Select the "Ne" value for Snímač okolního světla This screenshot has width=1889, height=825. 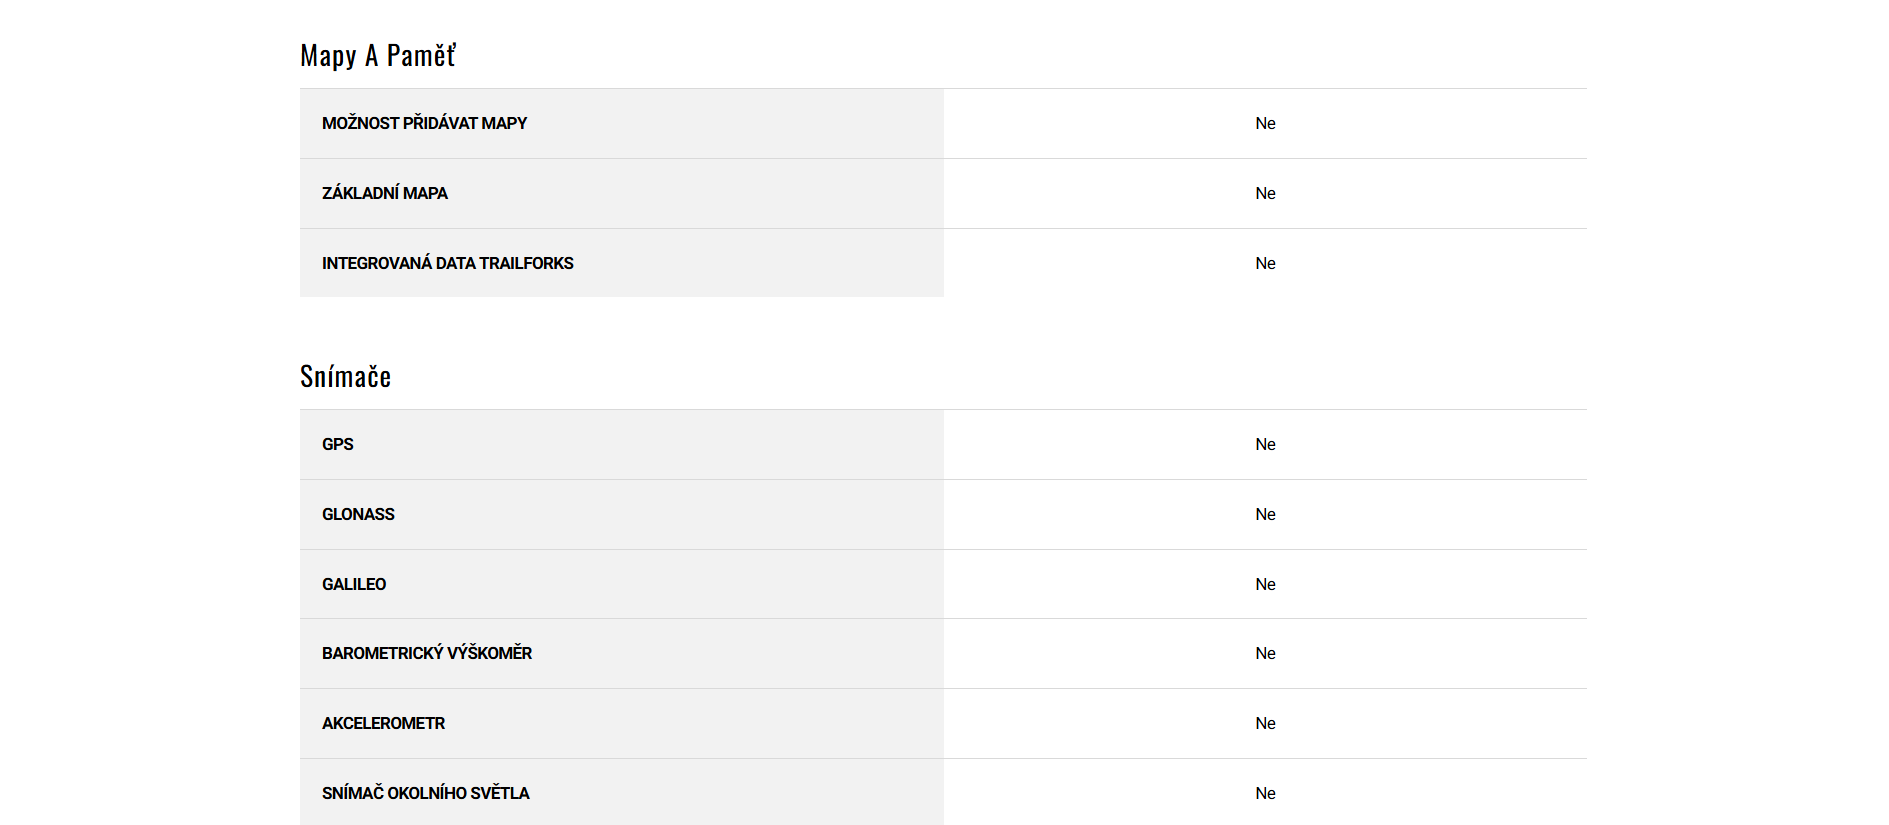point(1265,793)
